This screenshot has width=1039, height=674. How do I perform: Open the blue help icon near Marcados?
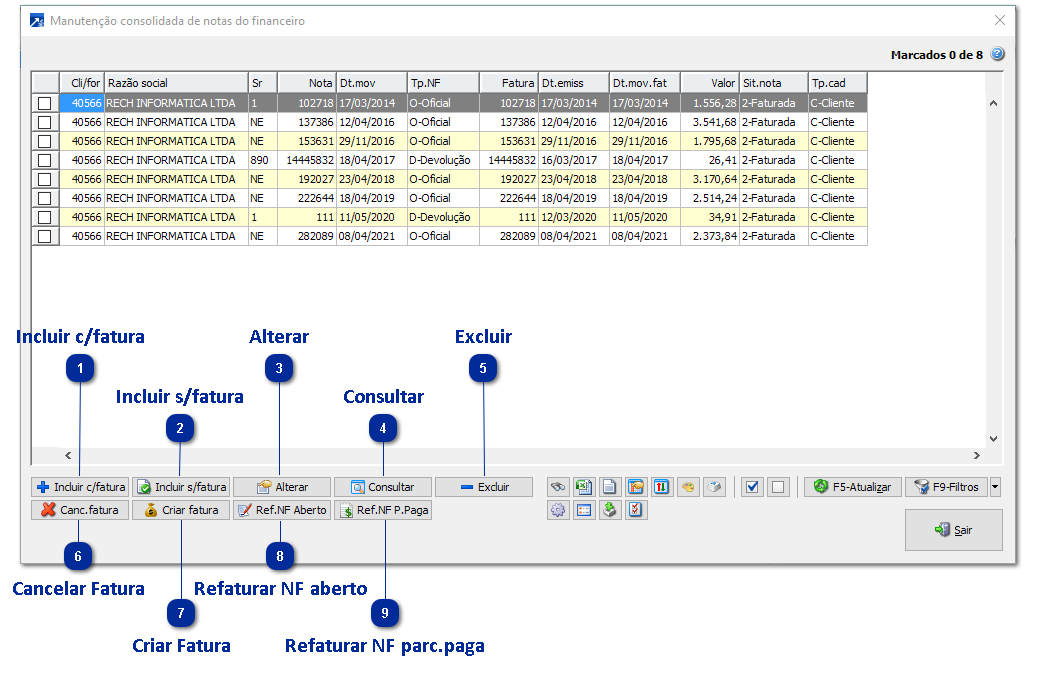997,55
